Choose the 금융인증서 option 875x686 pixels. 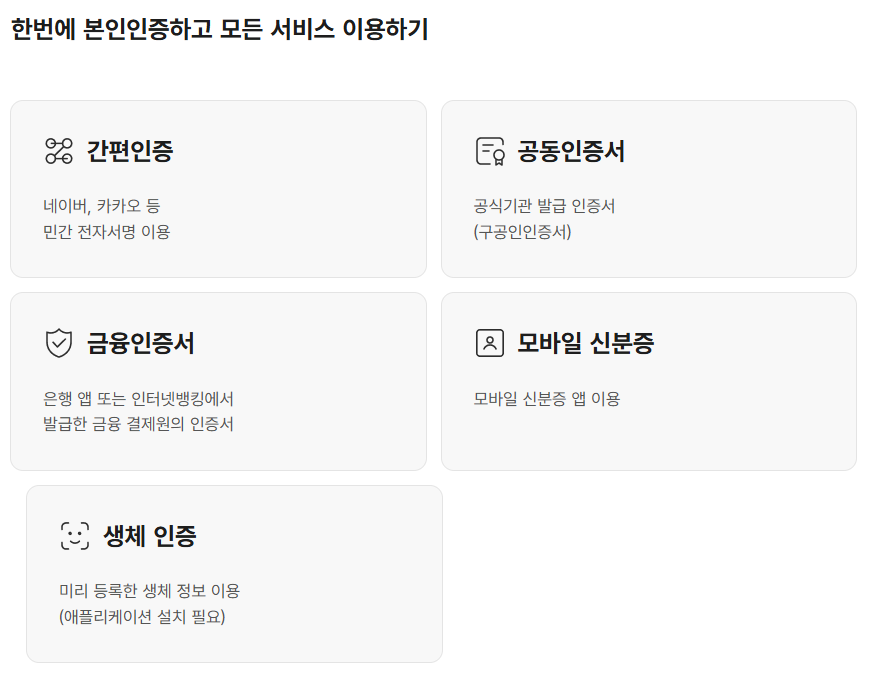click(218, 380)
